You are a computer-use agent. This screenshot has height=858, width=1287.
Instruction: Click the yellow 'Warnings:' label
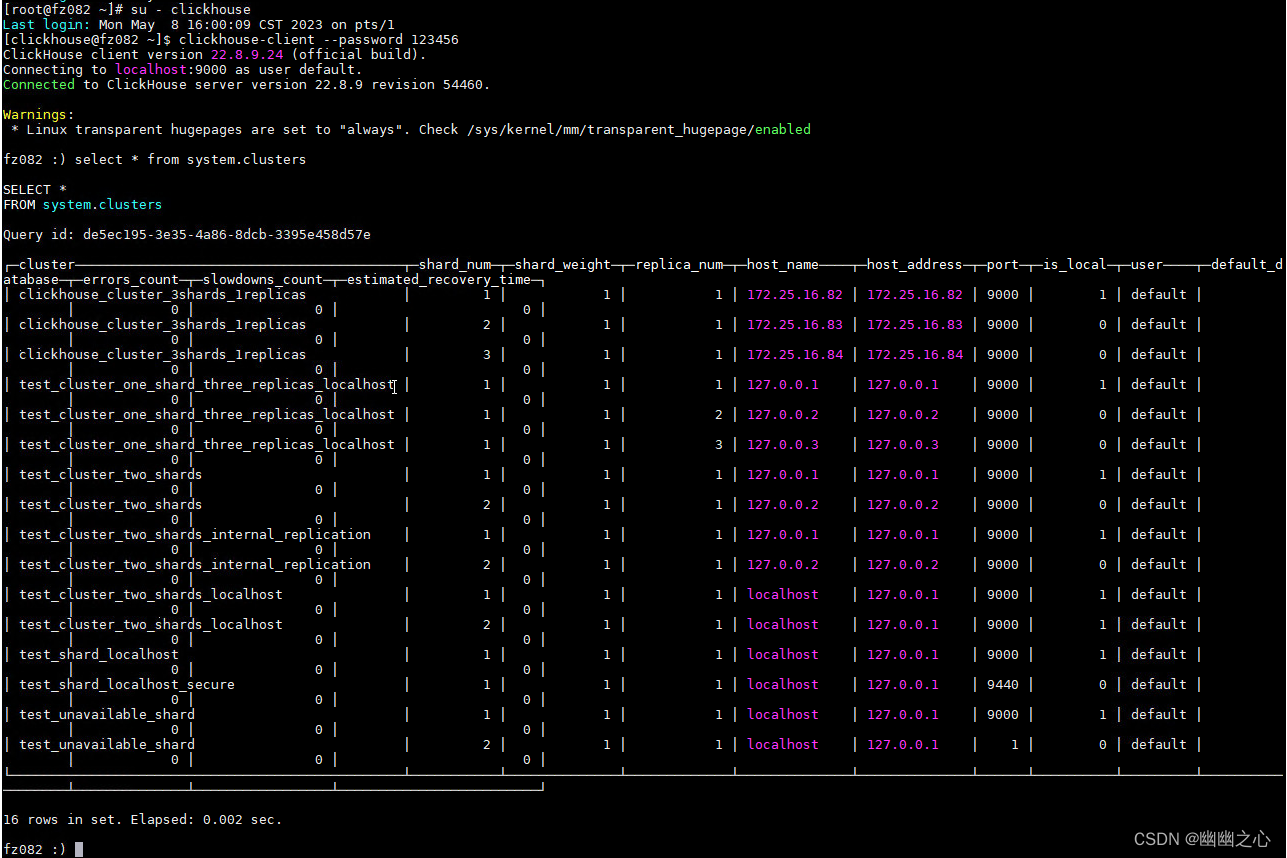[x=39, y=114]
